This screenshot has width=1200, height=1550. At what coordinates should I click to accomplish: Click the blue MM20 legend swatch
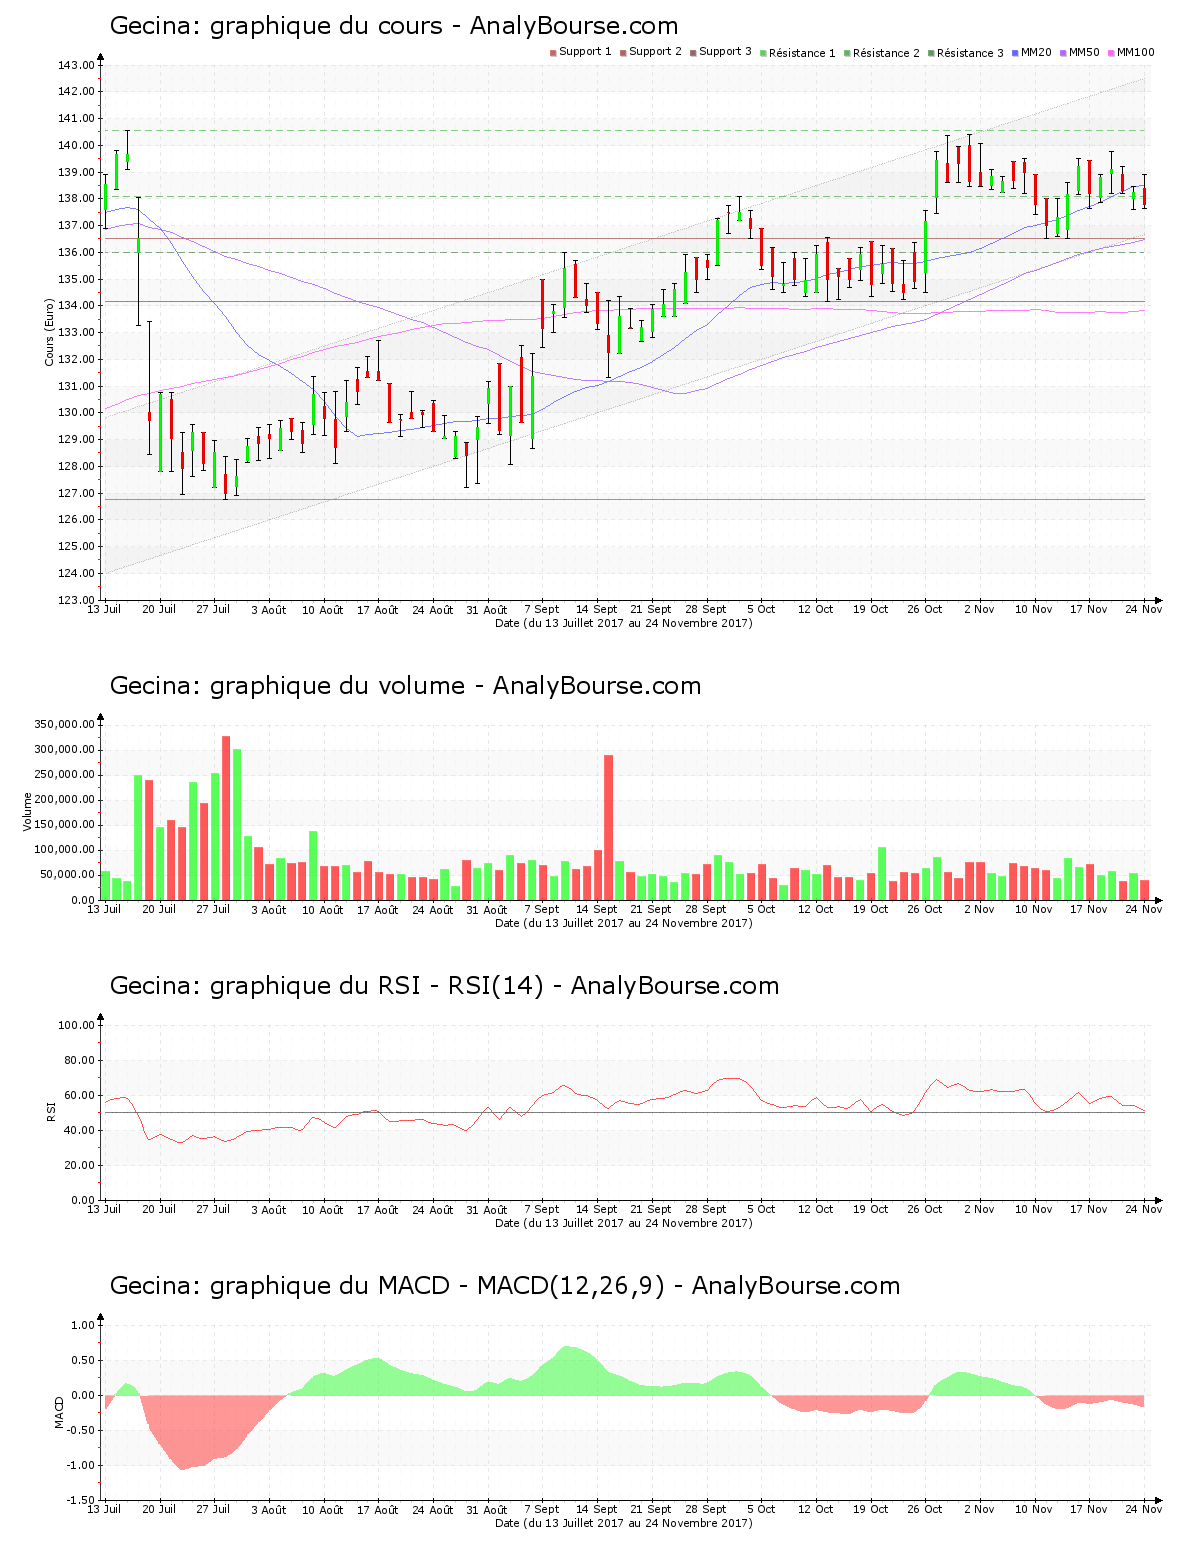pos(1016,52)
